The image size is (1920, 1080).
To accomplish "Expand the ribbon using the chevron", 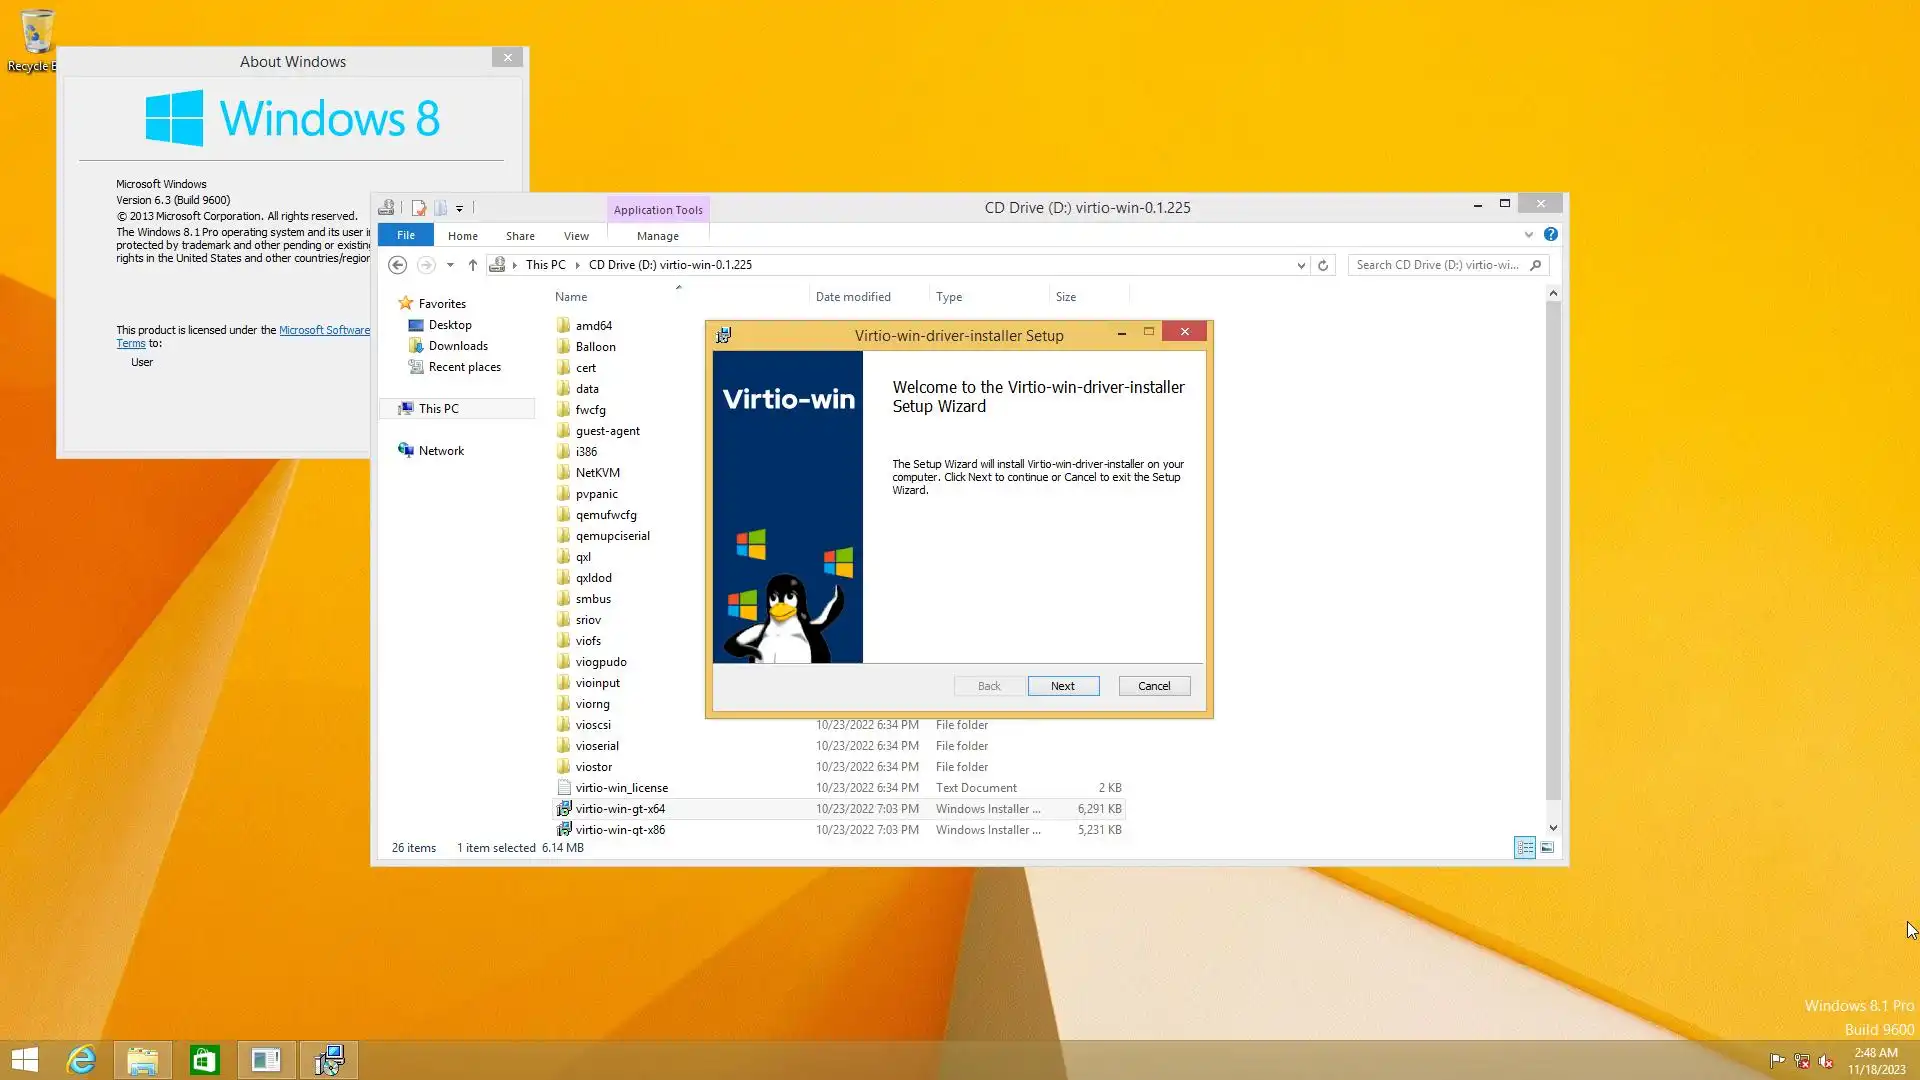I will click(1528, 235).
